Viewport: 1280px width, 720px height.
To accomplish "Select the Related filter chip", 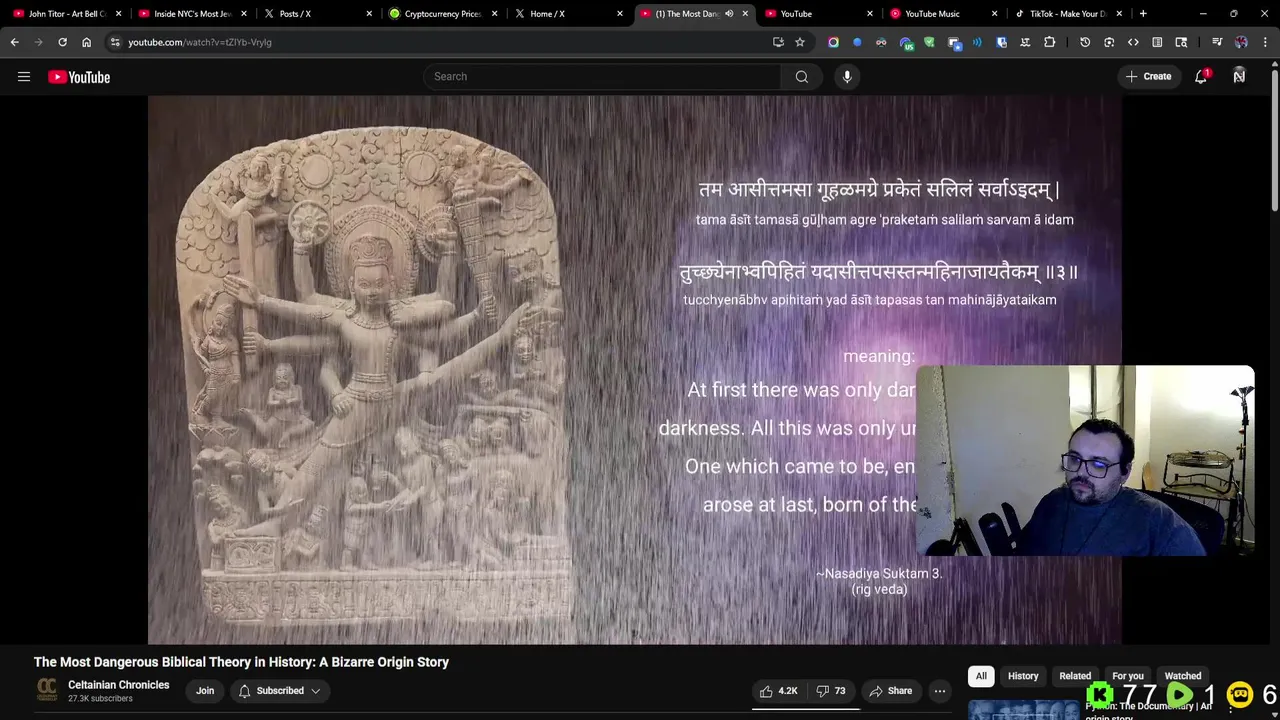I will [1075, 676].
